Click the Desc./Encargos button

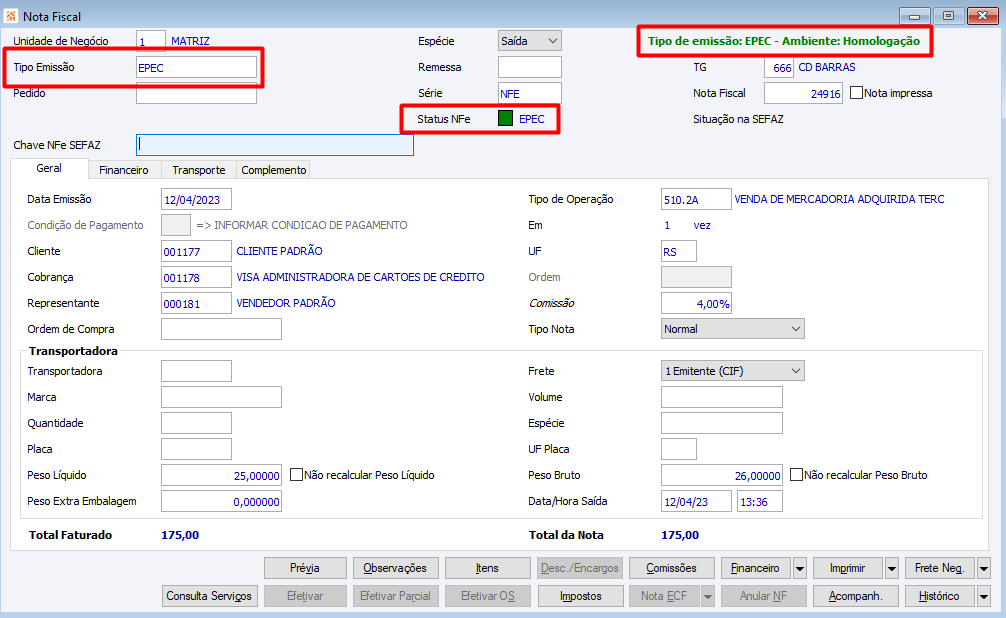(580, 568)
